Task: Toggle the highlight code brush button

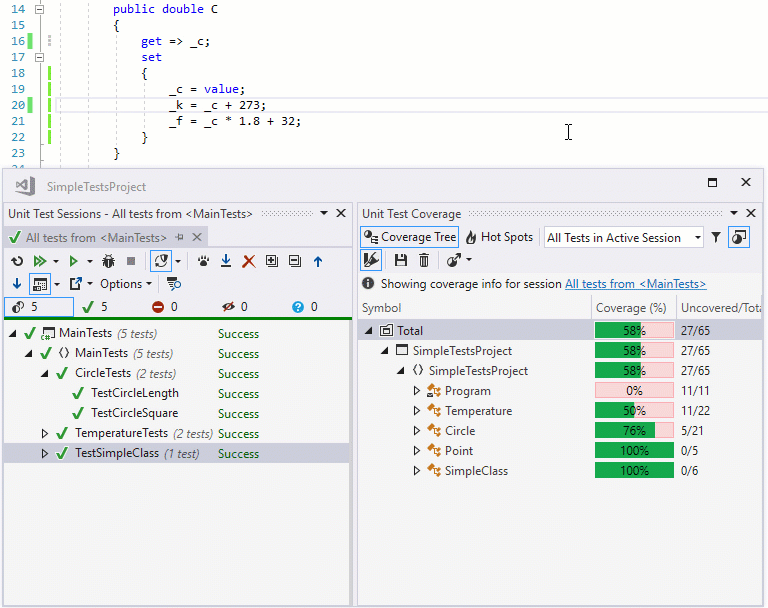Action: [371, 260]
